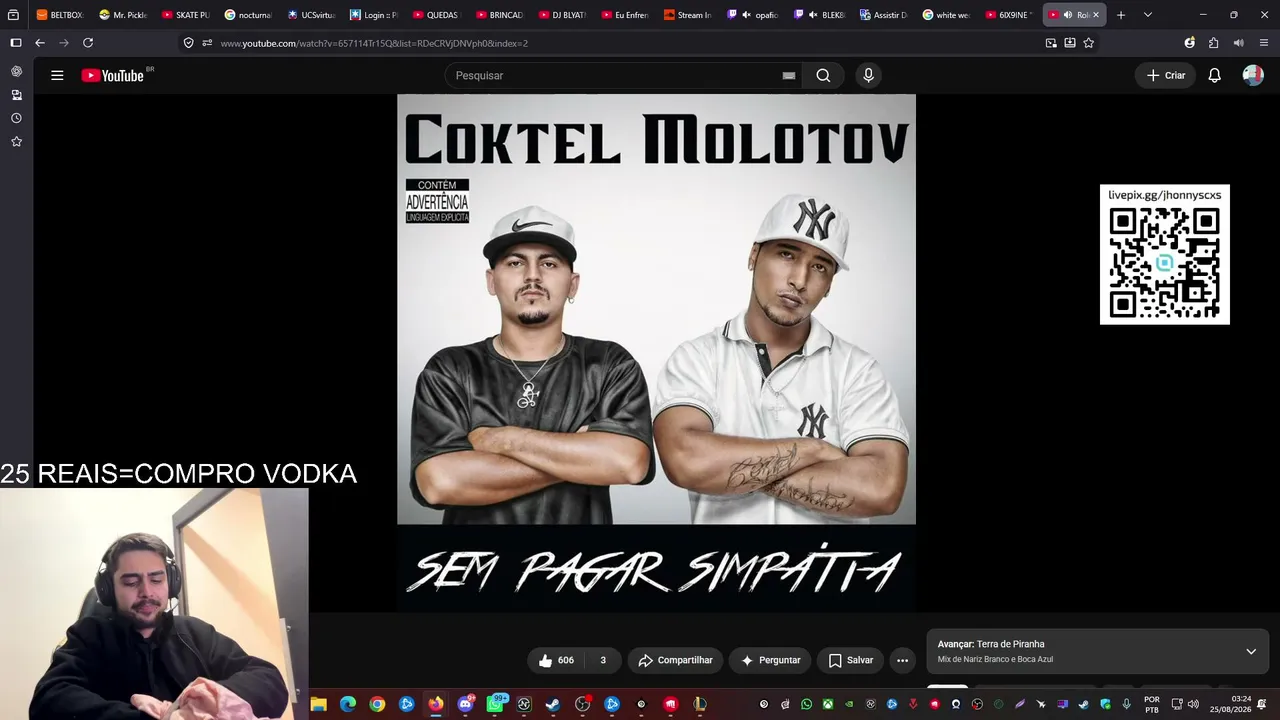Open the POR PTB language switcher
Image resolution: width=1280 pixels, height=720 pixels.
(1152, 704)
